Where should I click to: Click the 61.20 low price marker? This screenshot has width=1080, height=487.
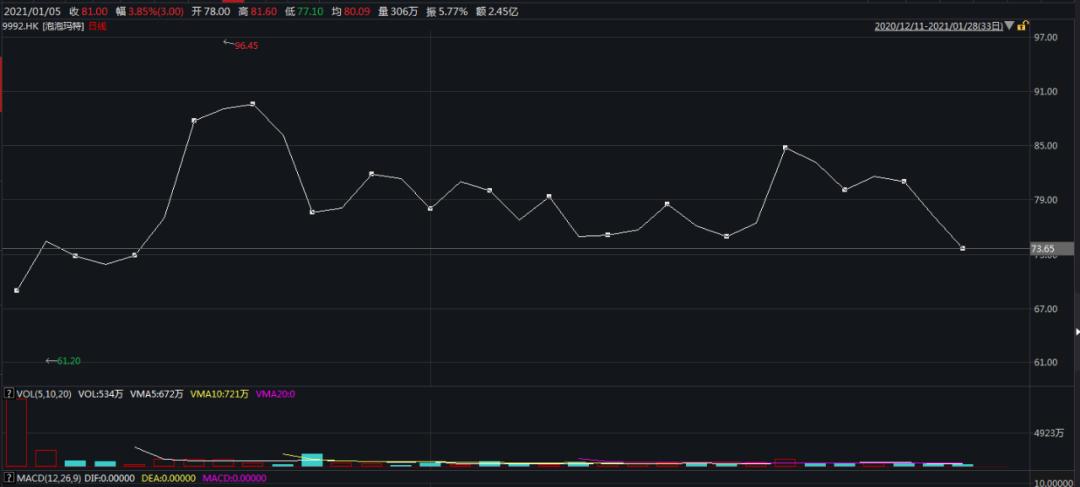tap(69, 361)
